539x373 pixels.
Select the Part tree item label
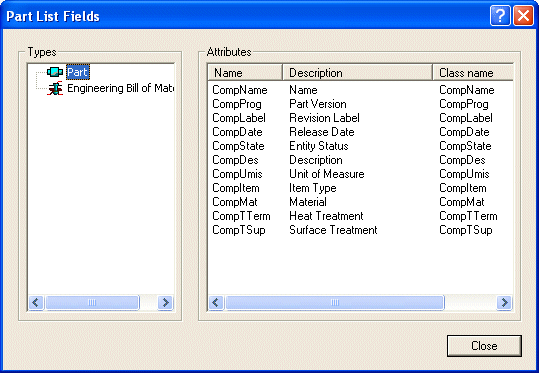coord(78,72)
